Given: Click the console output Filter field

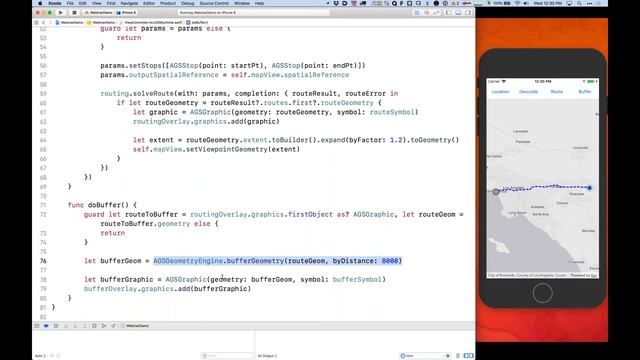Looking at the screenshot, I should [x=425, y=356].
